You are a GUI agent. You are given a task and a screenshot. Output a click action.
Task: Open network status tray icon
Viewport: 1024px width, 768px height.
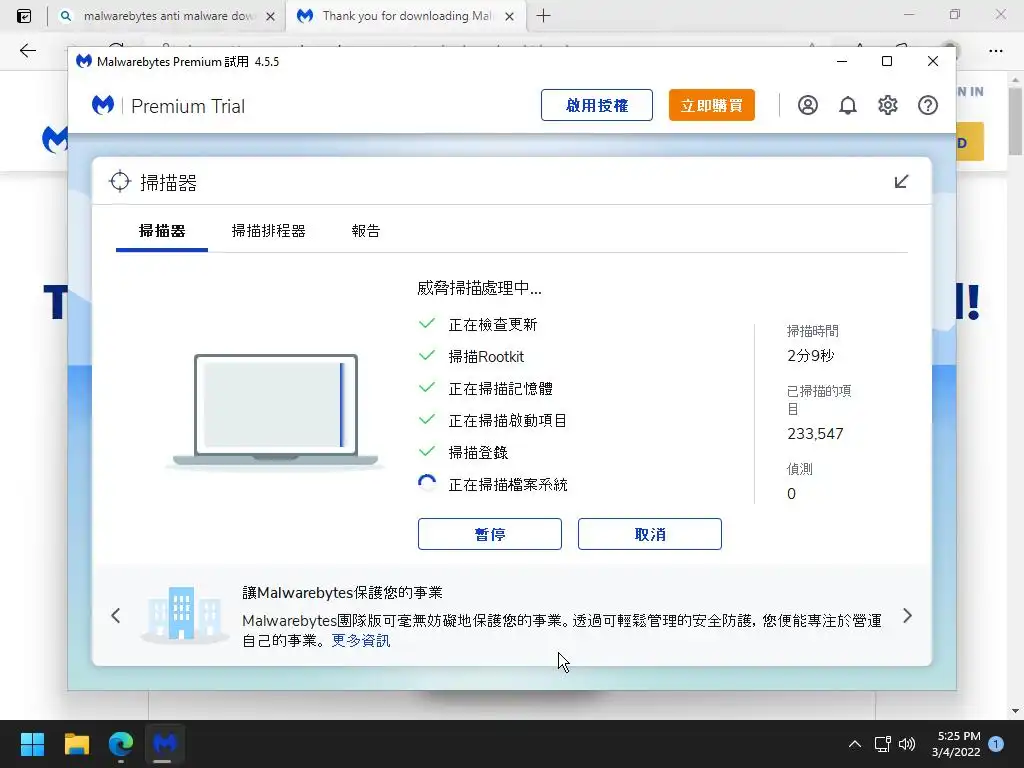pyautogui.click(x=882, y=744)
